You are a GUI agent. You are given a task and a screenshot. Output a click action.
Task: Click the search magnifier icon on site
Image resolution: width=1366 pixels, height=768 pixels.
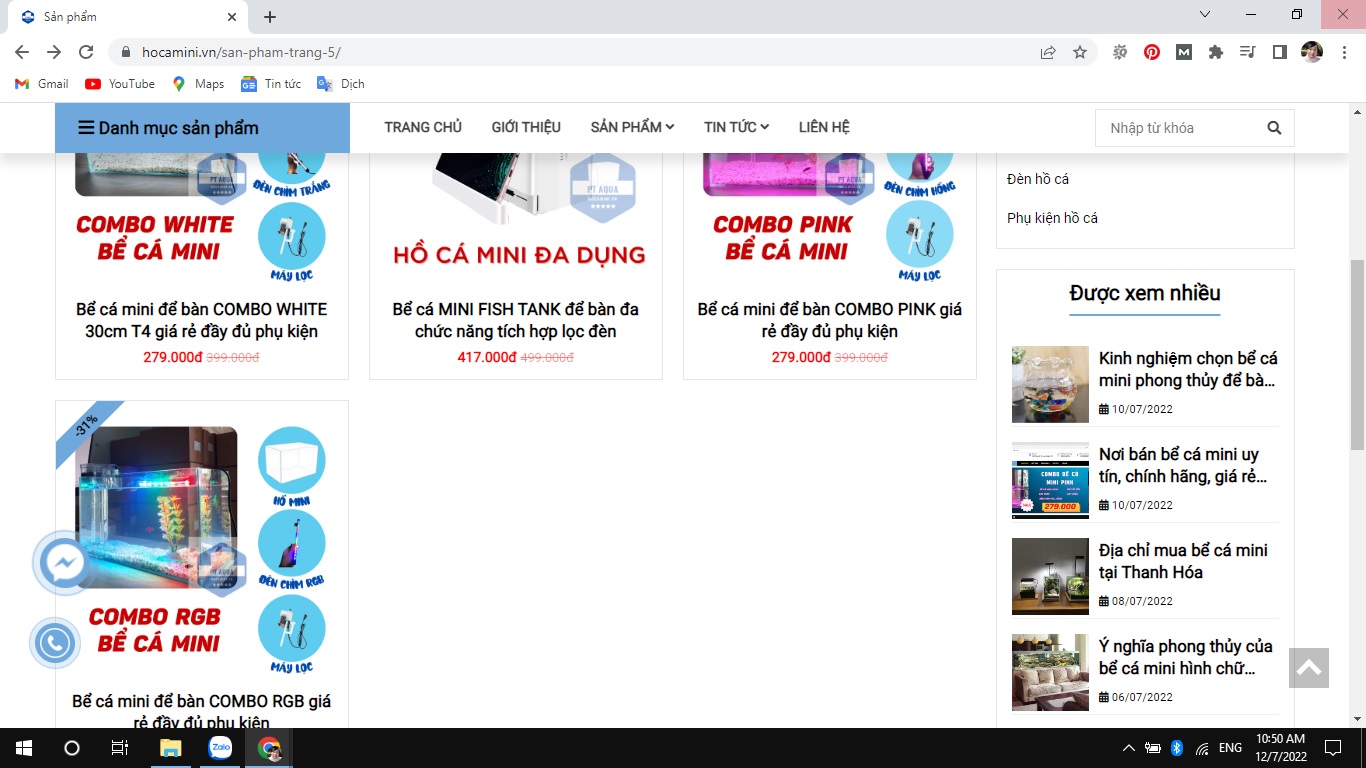coord(1274,128)
